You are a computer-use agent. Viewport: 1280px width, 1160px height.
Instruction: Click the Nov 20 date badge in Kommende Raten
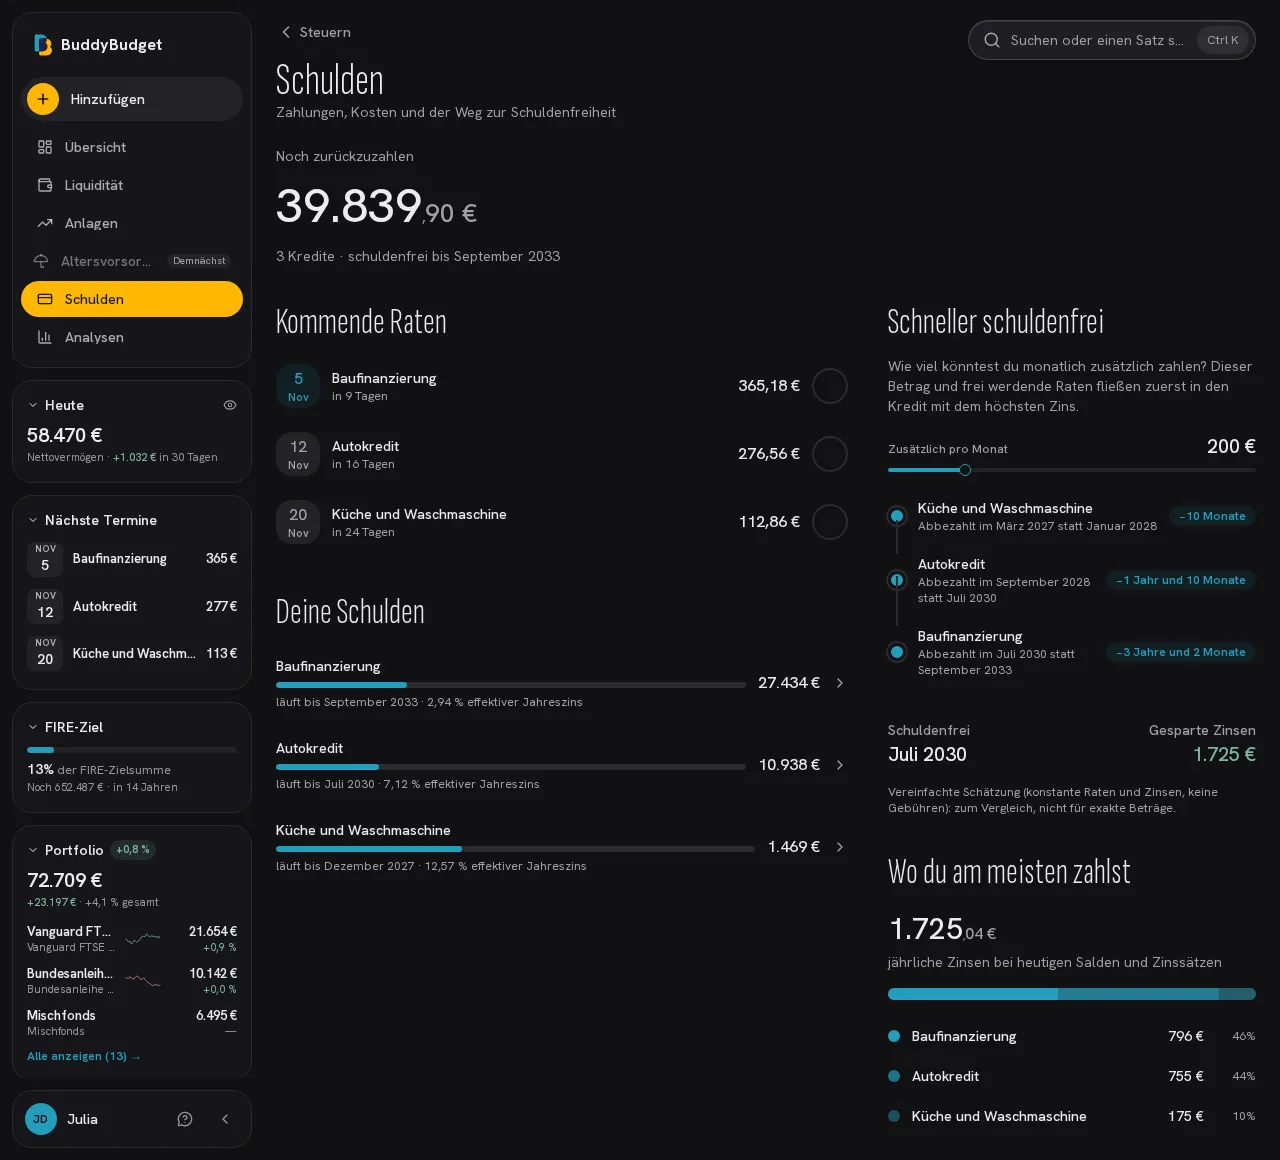pyautogui.click(x=298, y=522)
